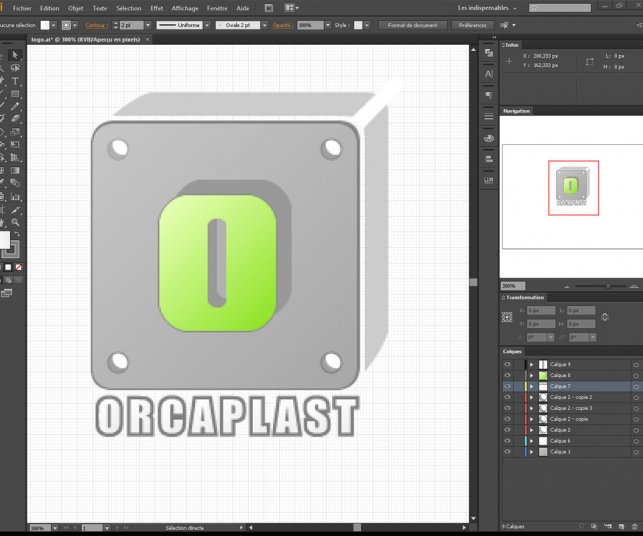Toggle visibility of Calque 2 - copie 3
The image size is (643, 536).
pyautogui.click(x=507, y=408)
